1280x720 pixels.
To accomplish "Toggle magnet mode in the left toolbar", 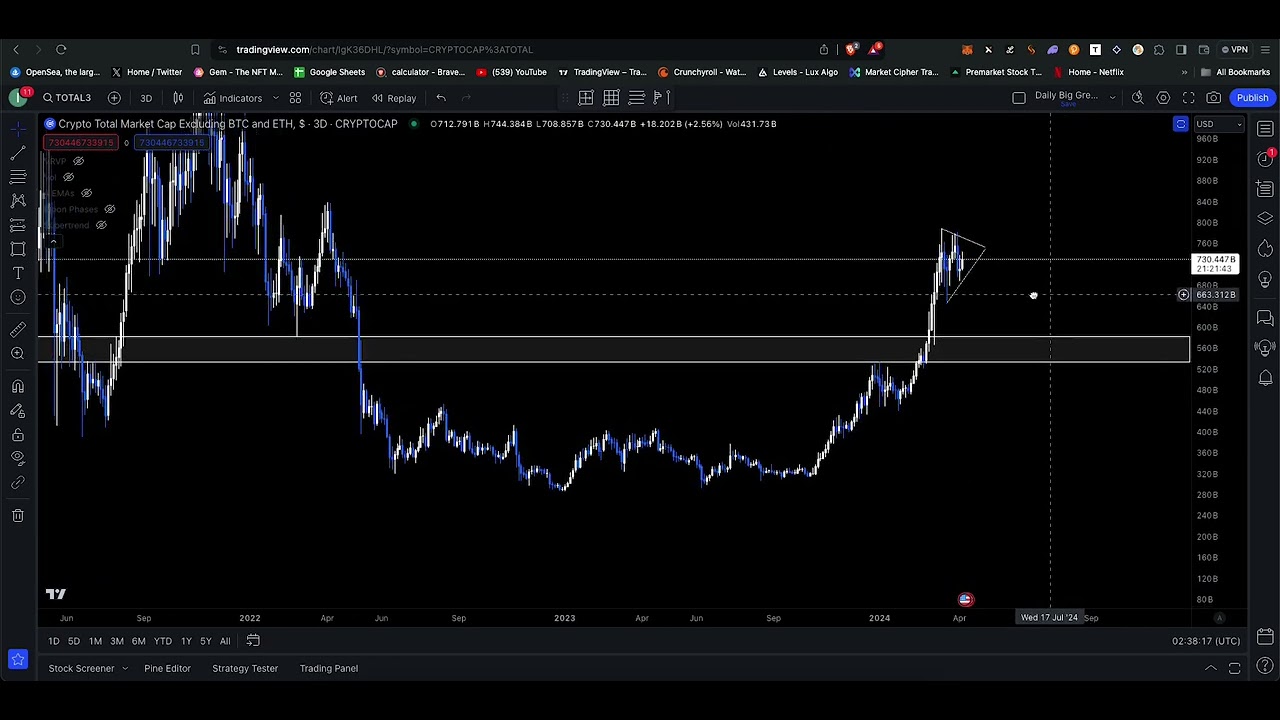I will [x=18, y=386].
